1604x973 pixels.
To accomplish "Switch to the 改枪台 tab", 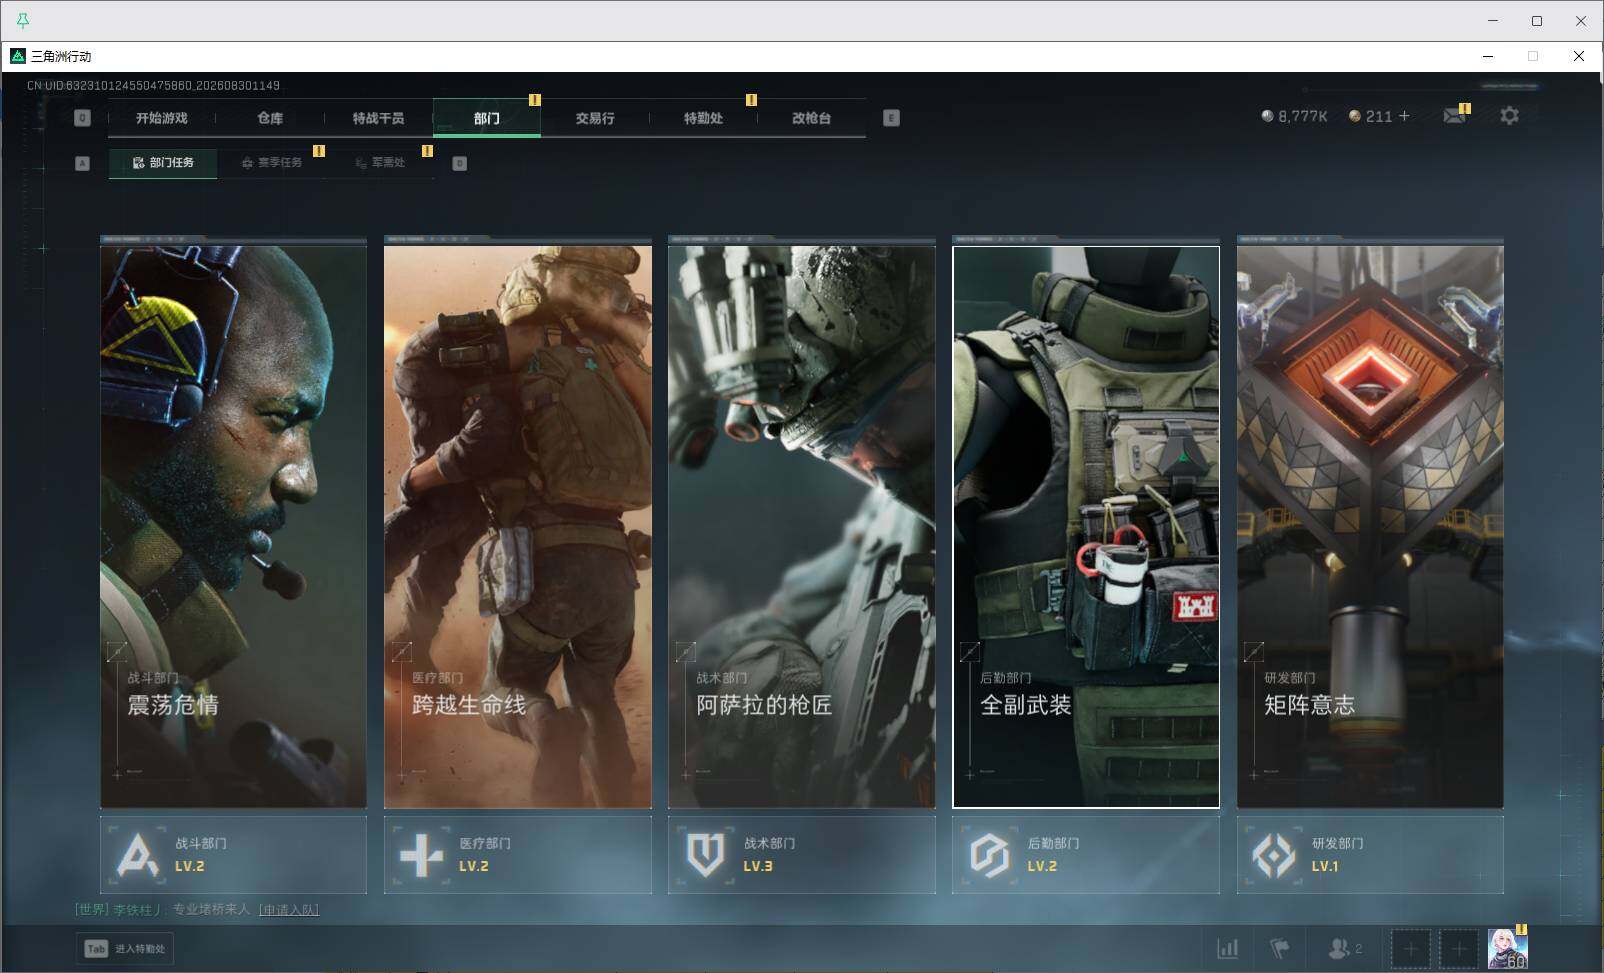I will (811, 118).
